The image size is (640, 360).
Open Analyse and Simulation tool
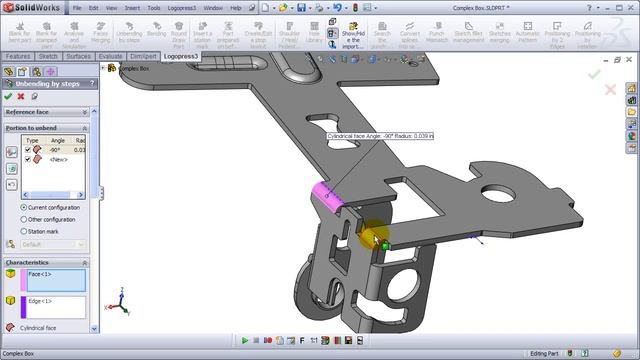click(x=74, y=34)
